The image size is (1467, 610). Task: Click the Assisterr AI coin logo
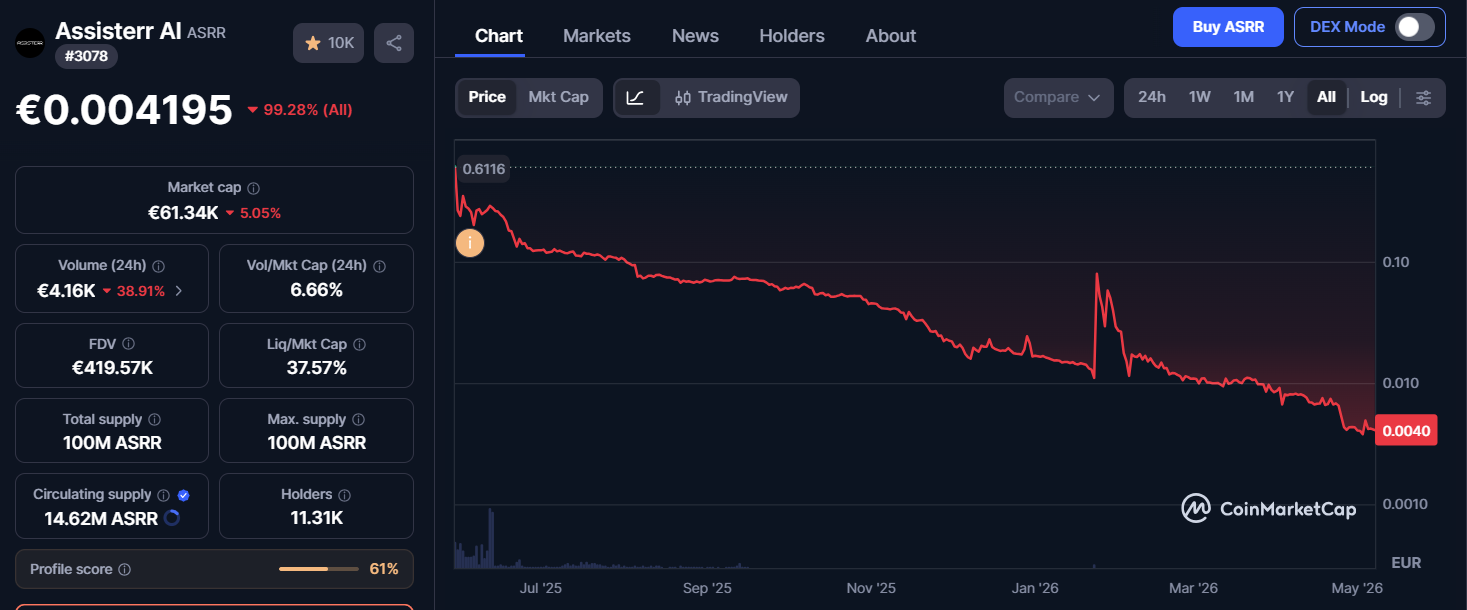30,43
